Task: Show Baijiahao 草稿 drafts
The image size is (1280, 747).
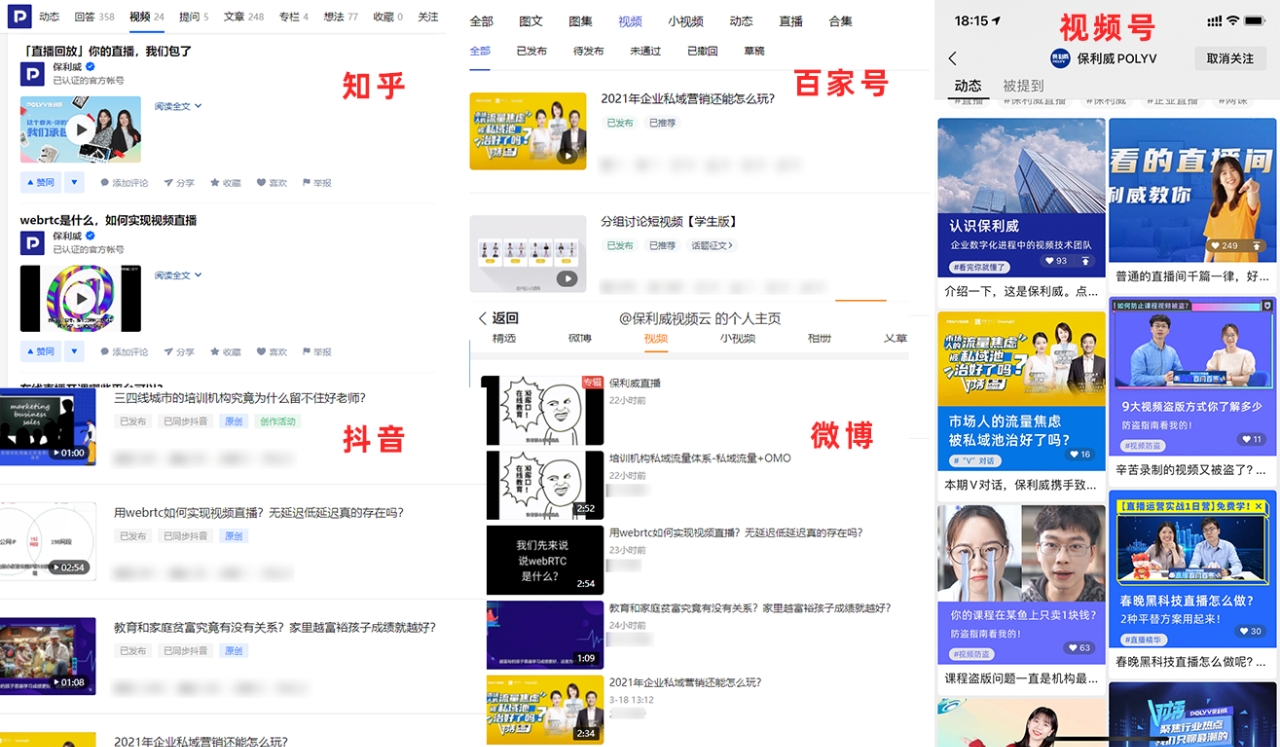Action: point(753,51)
